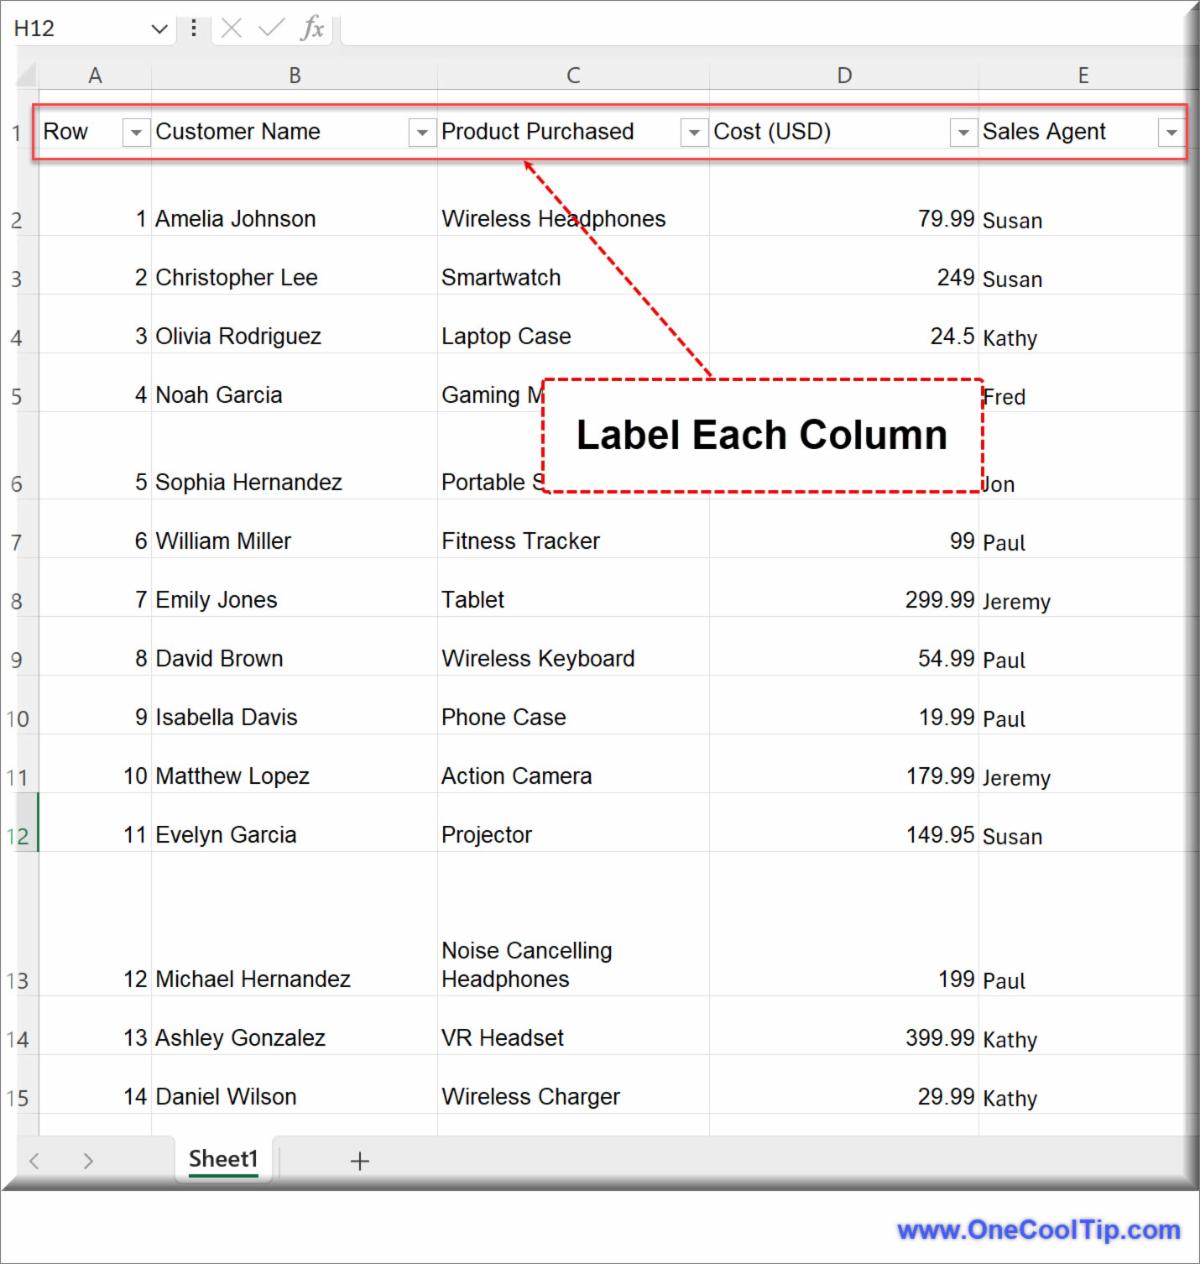Click the formula bar options dots

click(193, 28)
